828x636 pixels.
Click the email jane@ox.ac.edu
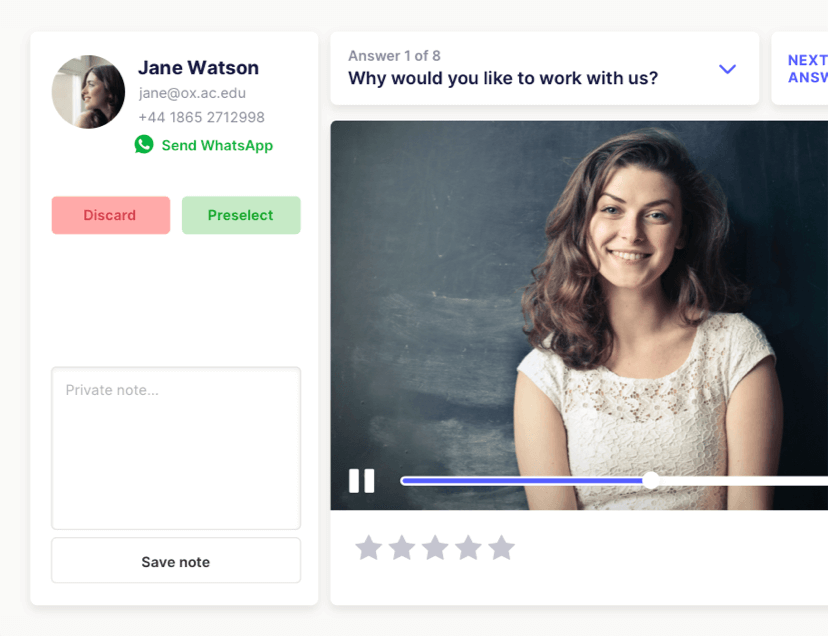pyautogui.click(x=192, y=93)
